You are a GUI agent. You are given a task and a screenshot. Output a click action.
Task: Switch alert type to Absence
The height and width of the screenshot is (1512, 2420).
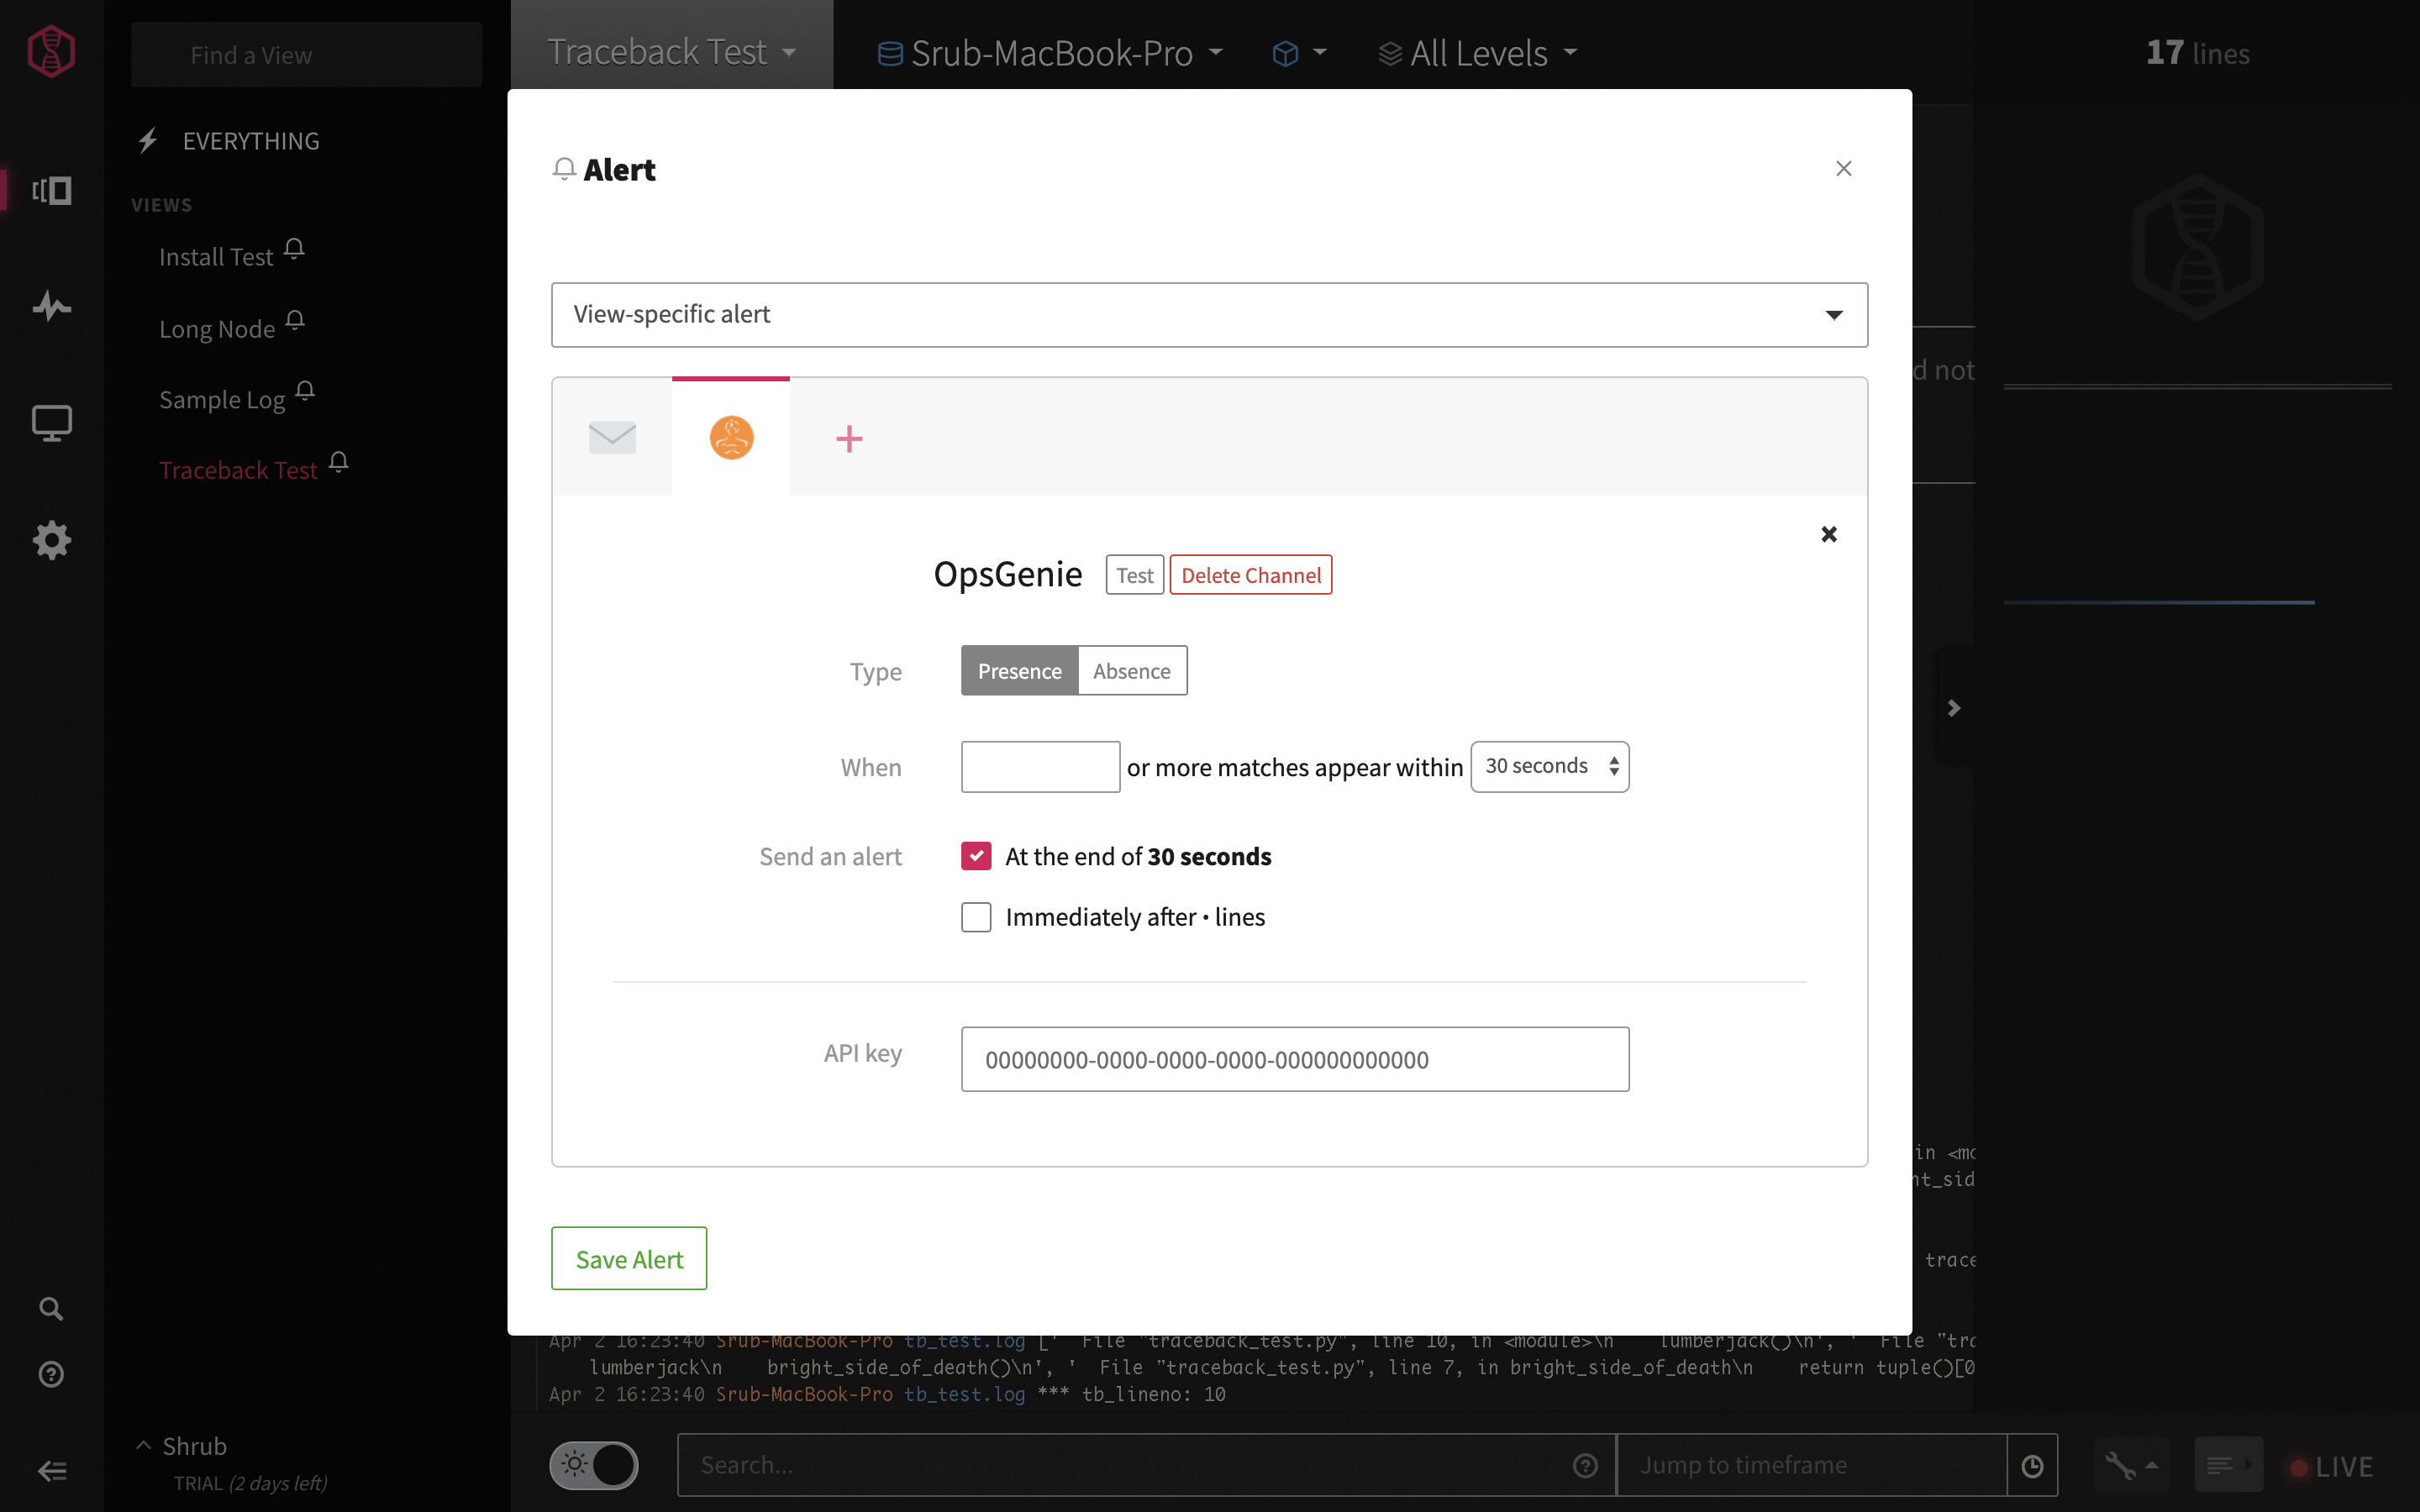1131,671
